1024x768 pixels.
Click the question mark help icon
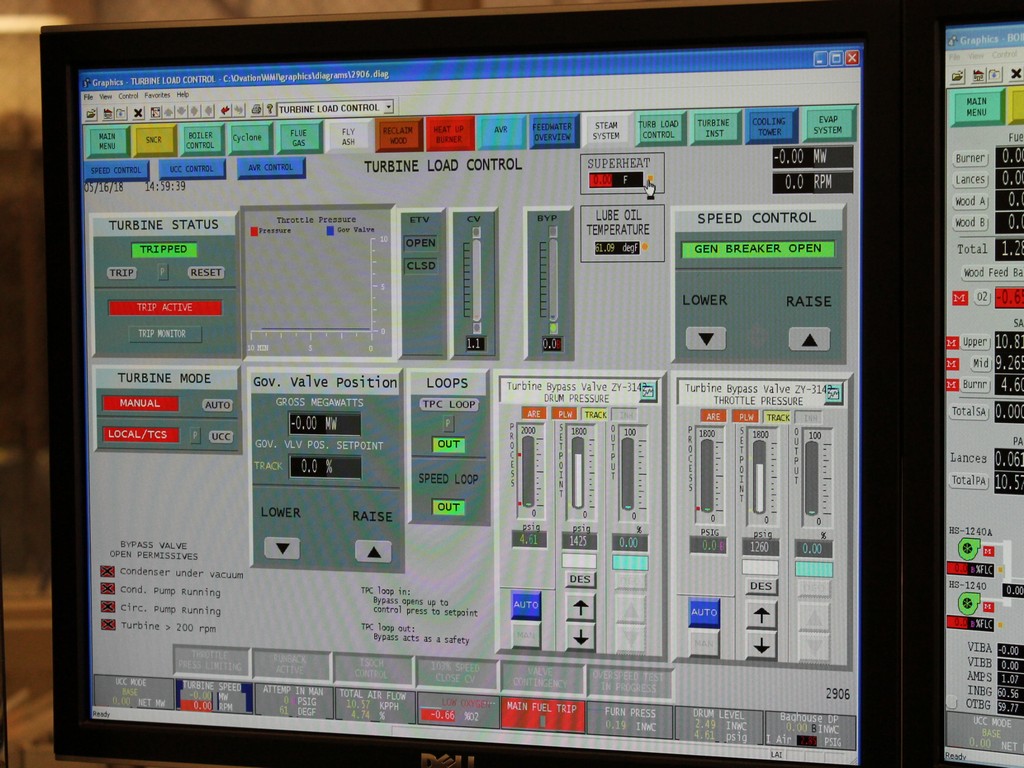coord(269,109)
